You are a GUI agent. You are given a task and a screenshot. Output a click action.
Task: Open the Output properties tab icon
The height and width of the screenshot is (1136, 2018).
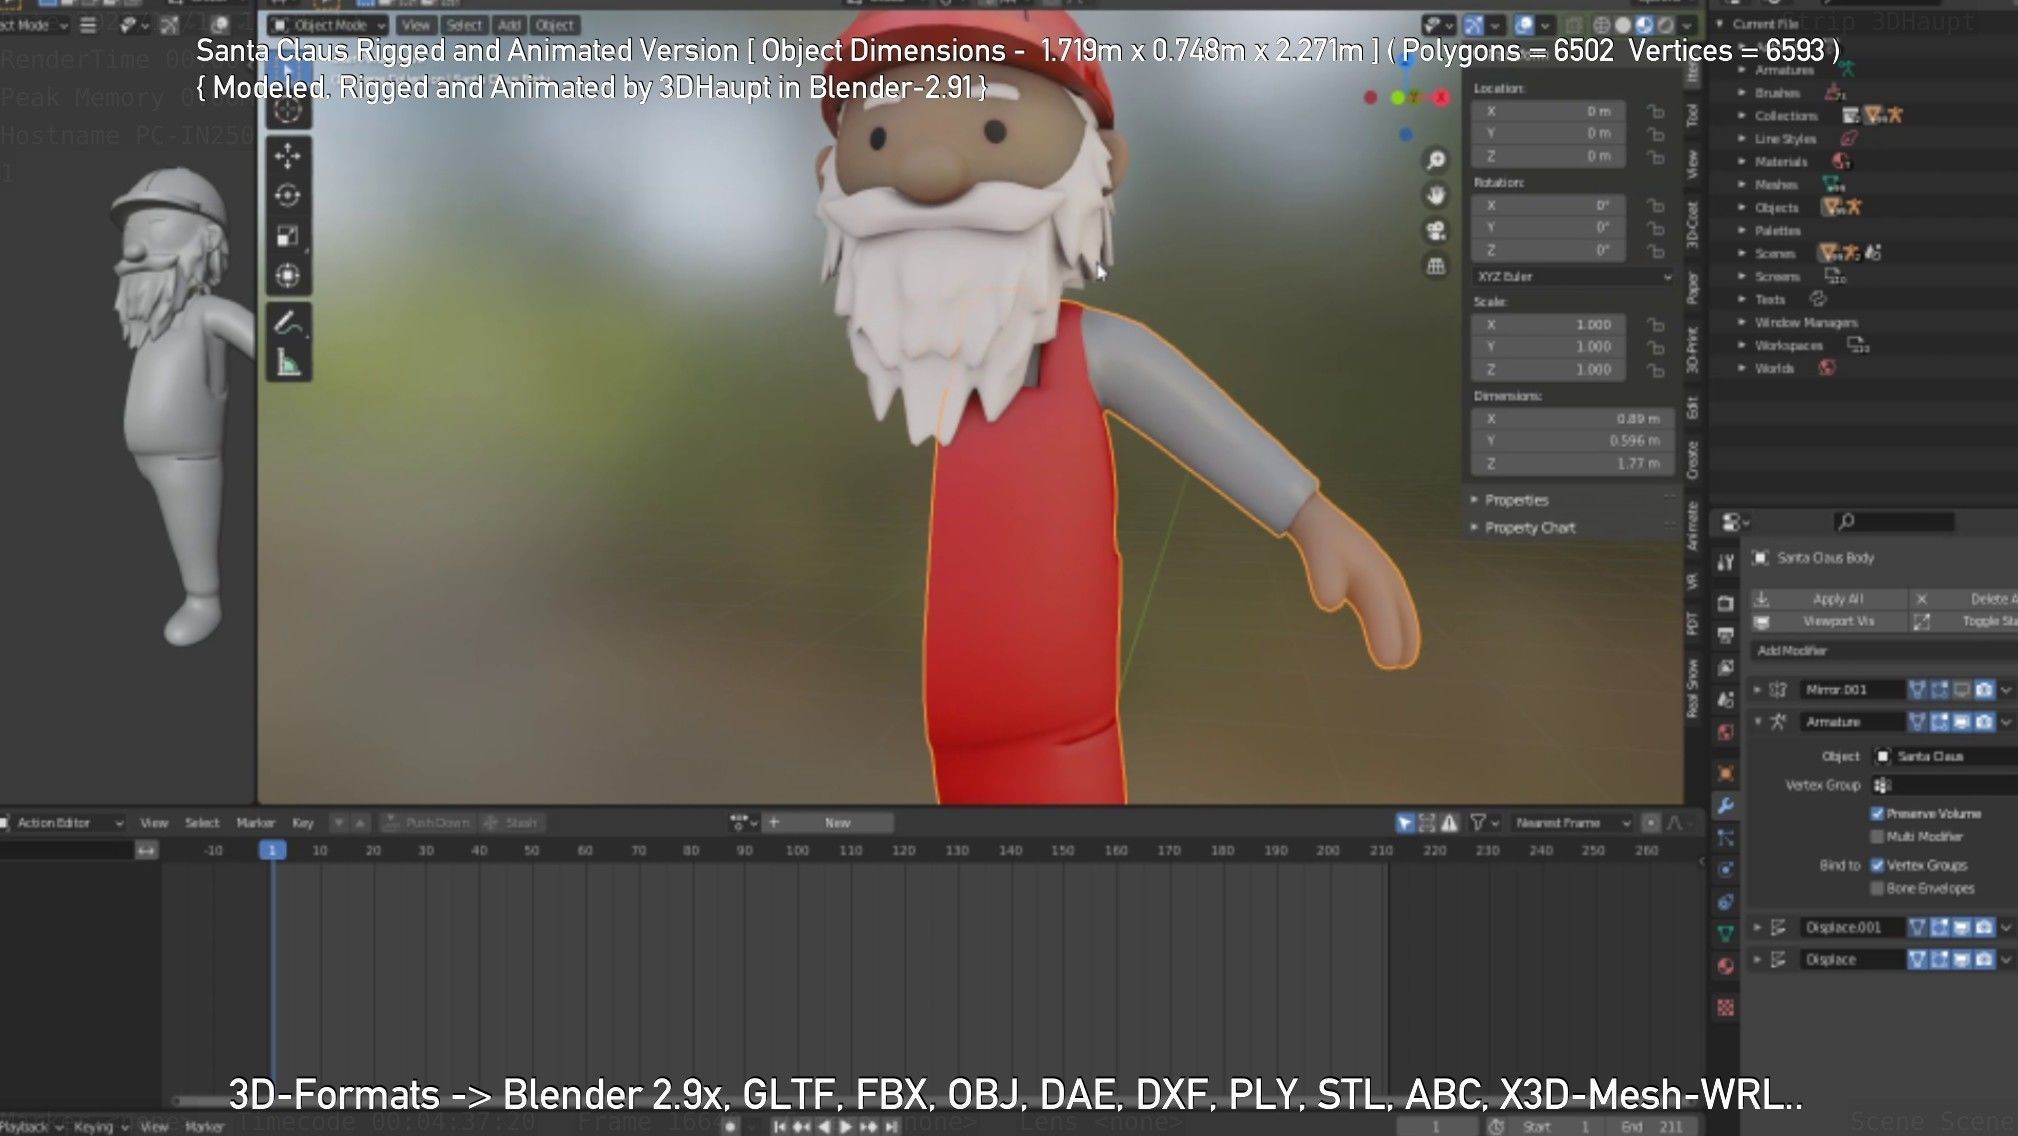(x=1726, y=635)
